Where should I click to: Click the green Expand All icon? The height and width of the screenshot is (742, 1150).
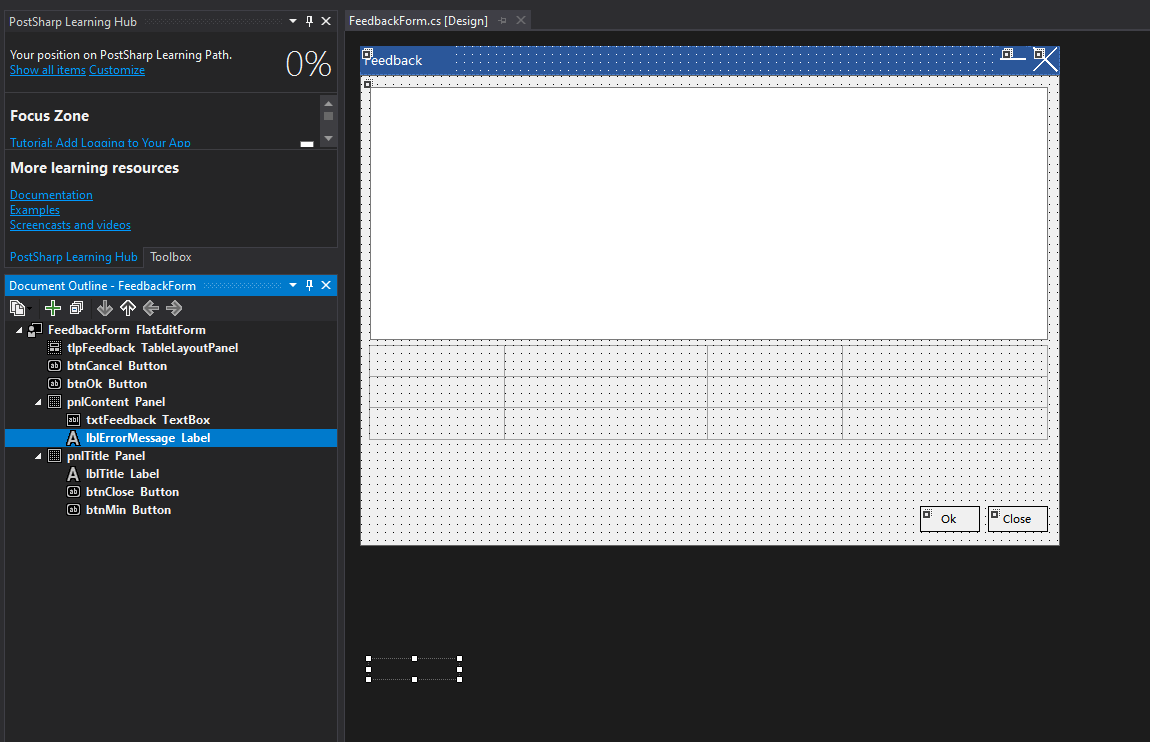pyautogui.click(x=52, y=308)
